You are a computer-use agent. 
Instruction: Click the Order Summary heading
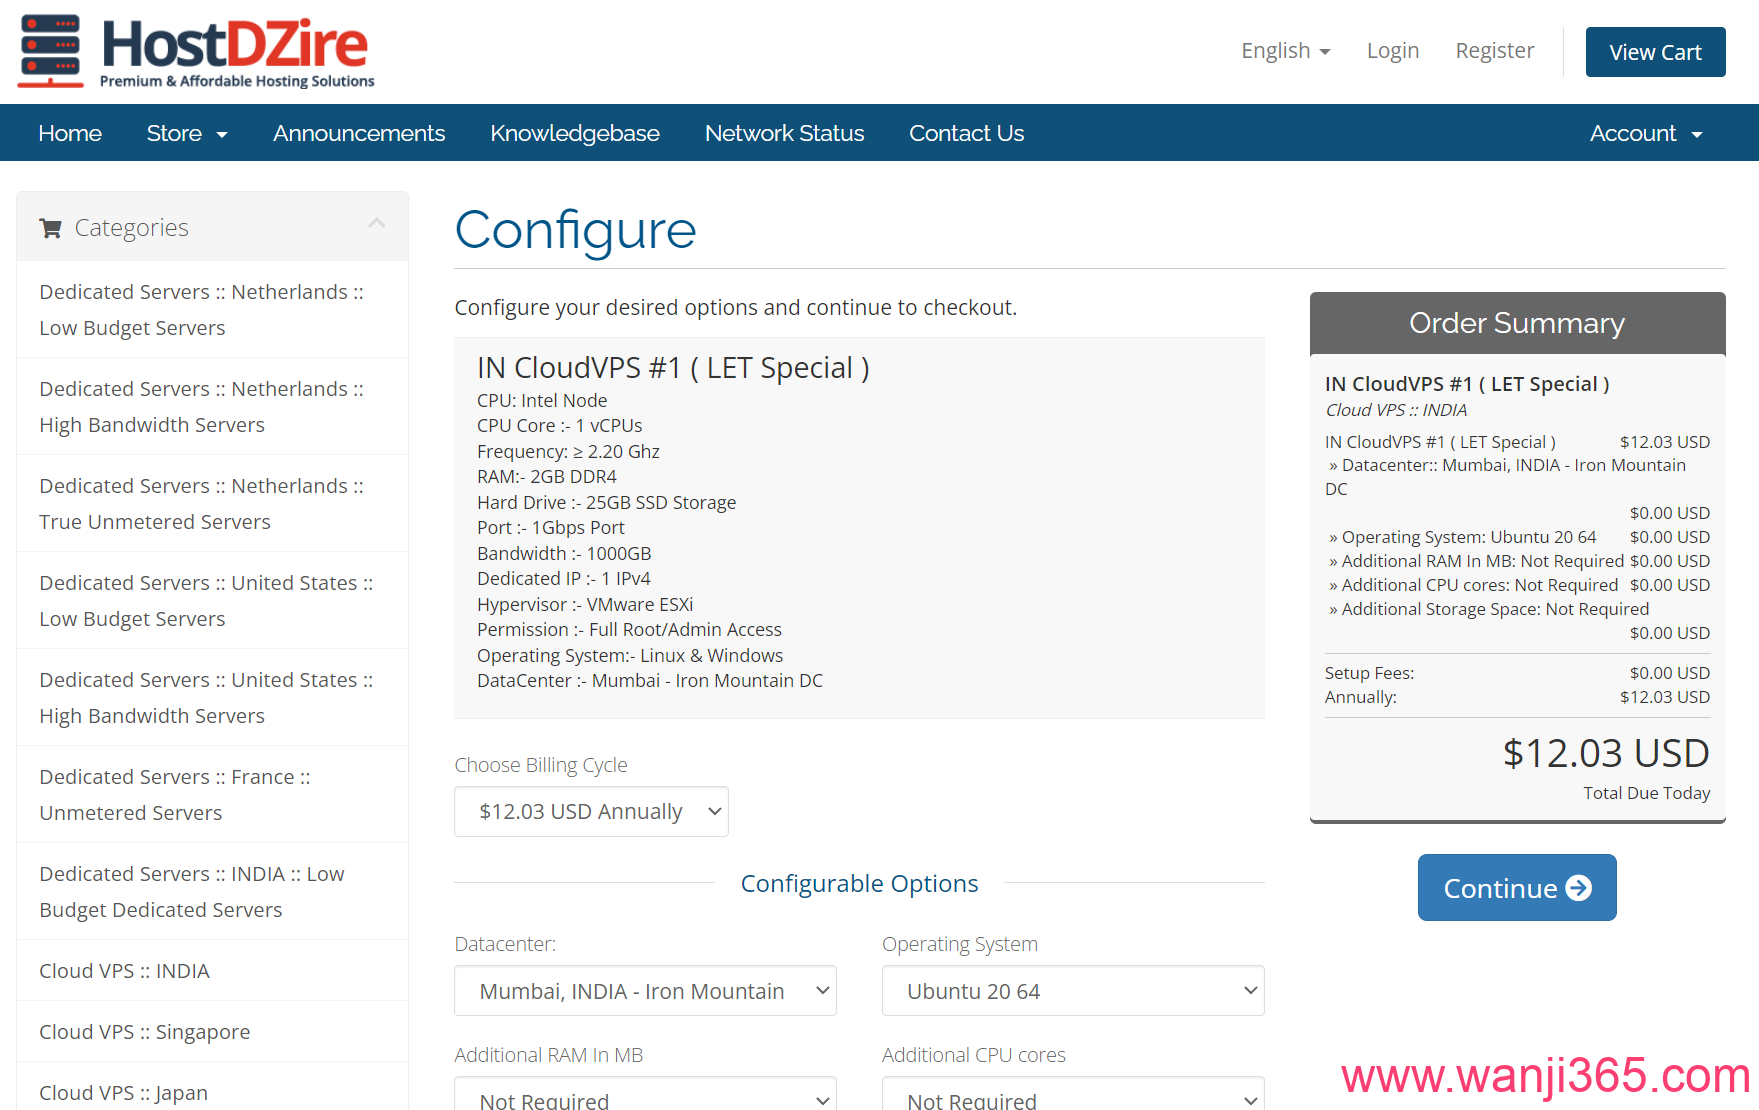tap(1517, 323)
